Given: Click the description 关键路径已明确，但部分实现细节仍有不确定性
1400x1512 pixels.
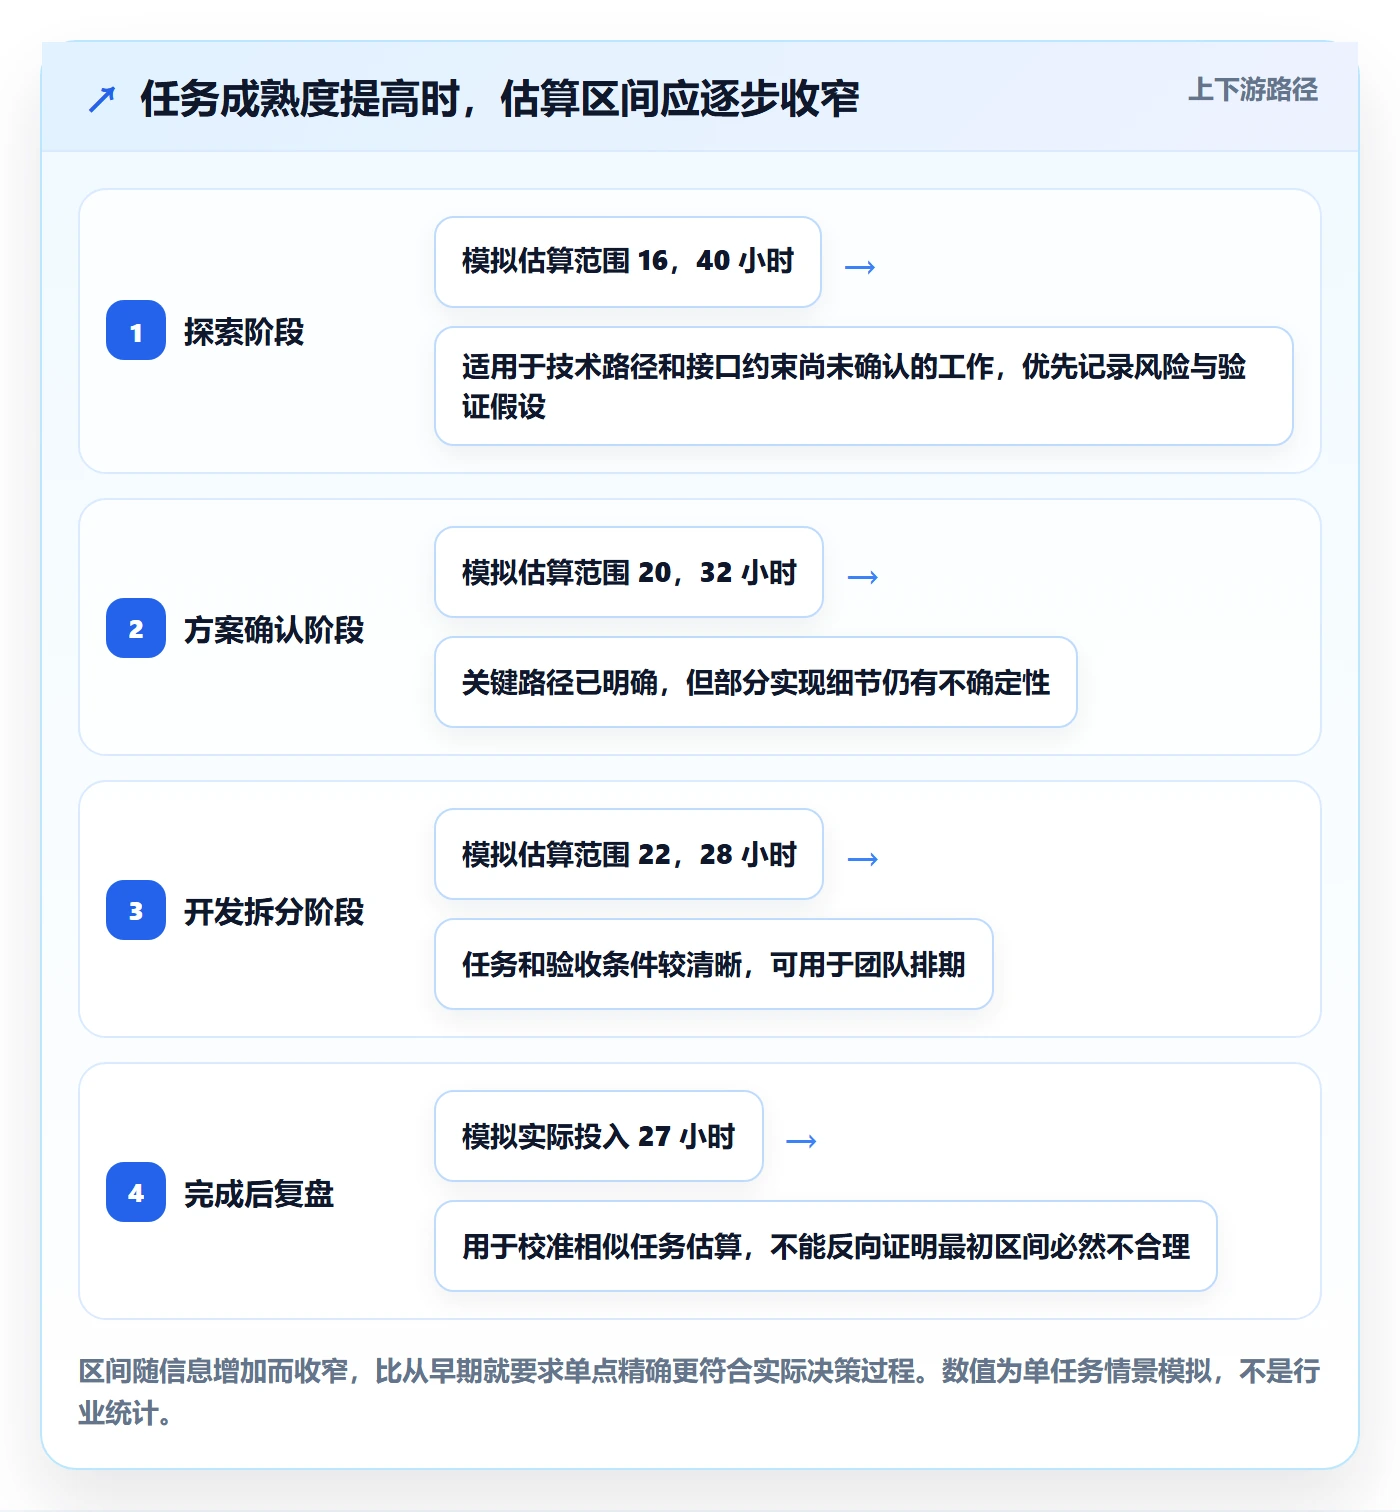Looking at the screenshot, I should [756, 682].
